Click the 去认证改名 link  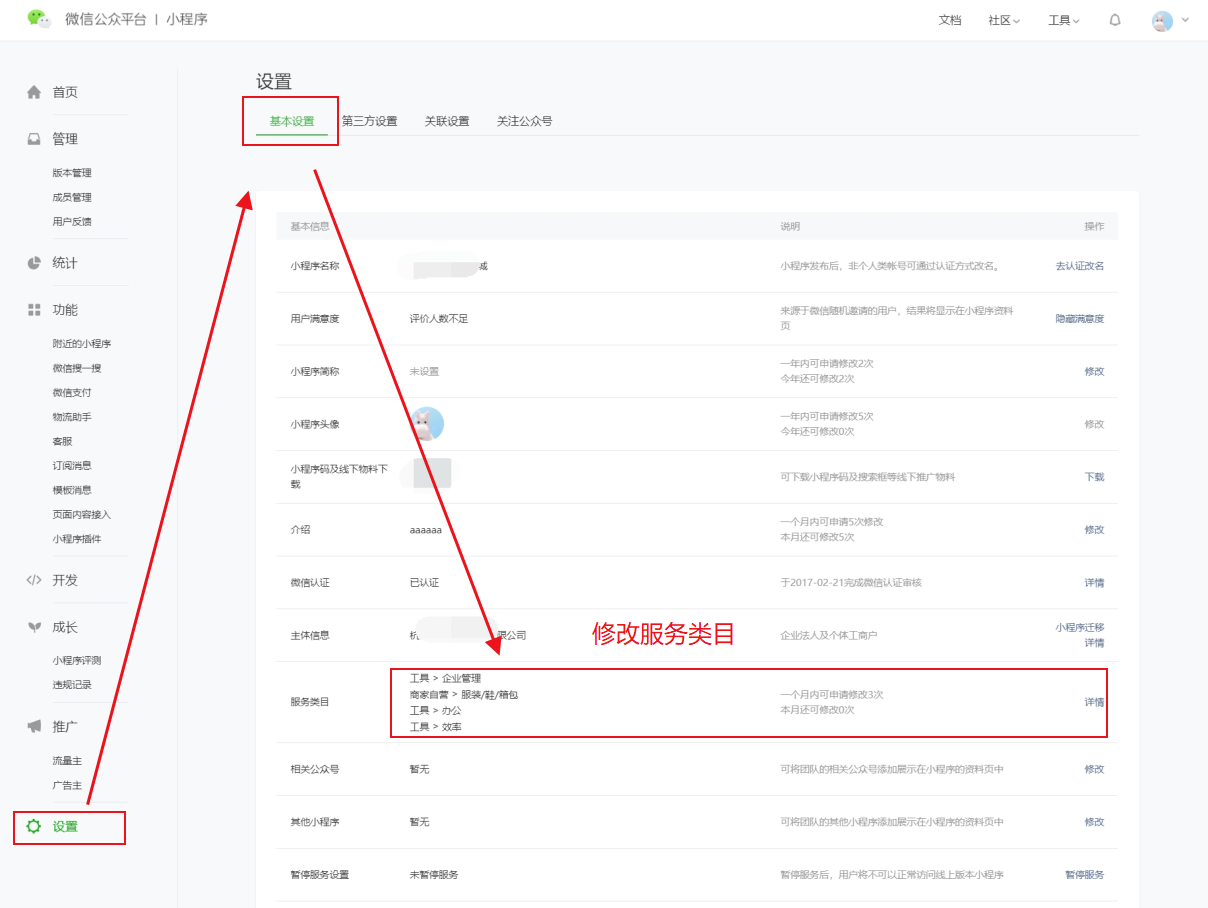[1079, 266]
